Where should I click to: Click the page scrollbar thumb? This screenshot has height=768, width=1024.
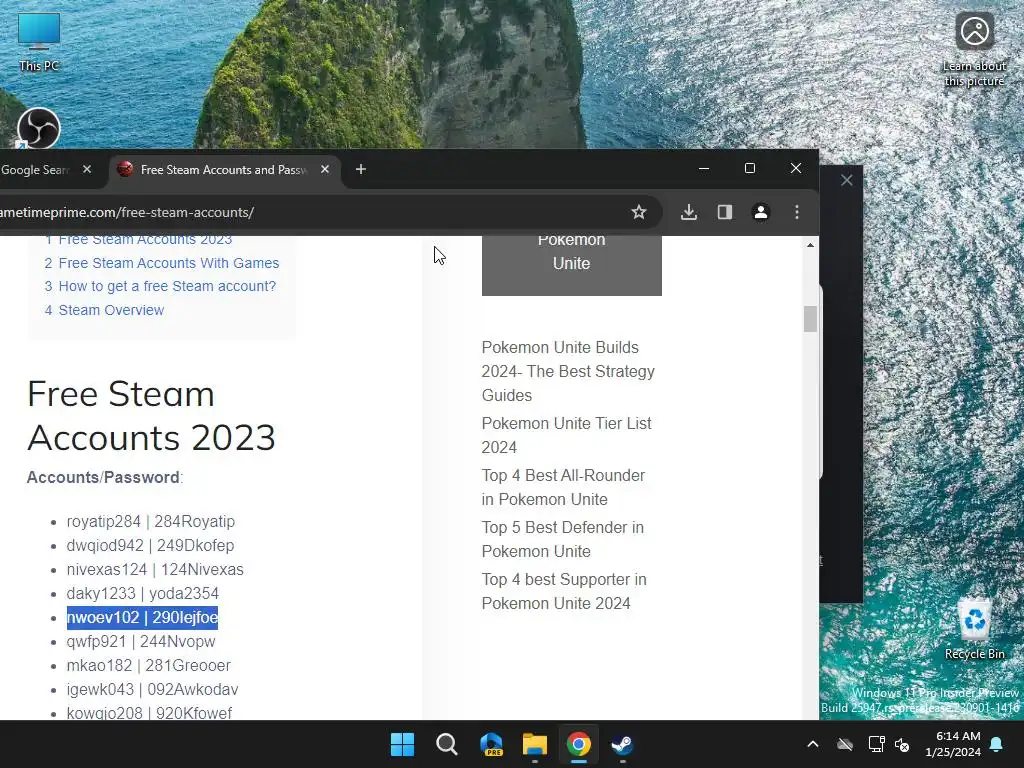(x=810, y=319)
